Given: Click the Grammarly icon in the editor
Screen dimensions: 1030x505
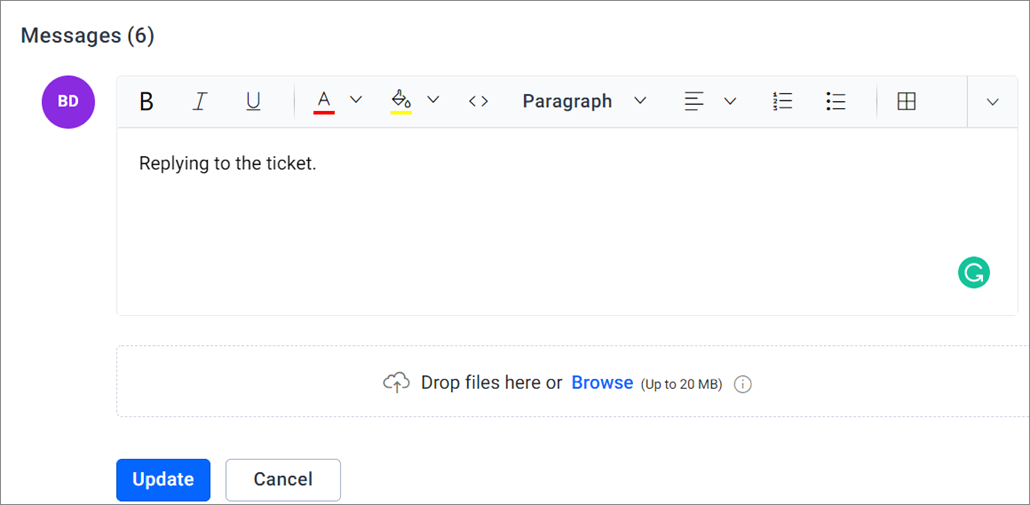Looking at the screenshot, I should click(974, 272).
